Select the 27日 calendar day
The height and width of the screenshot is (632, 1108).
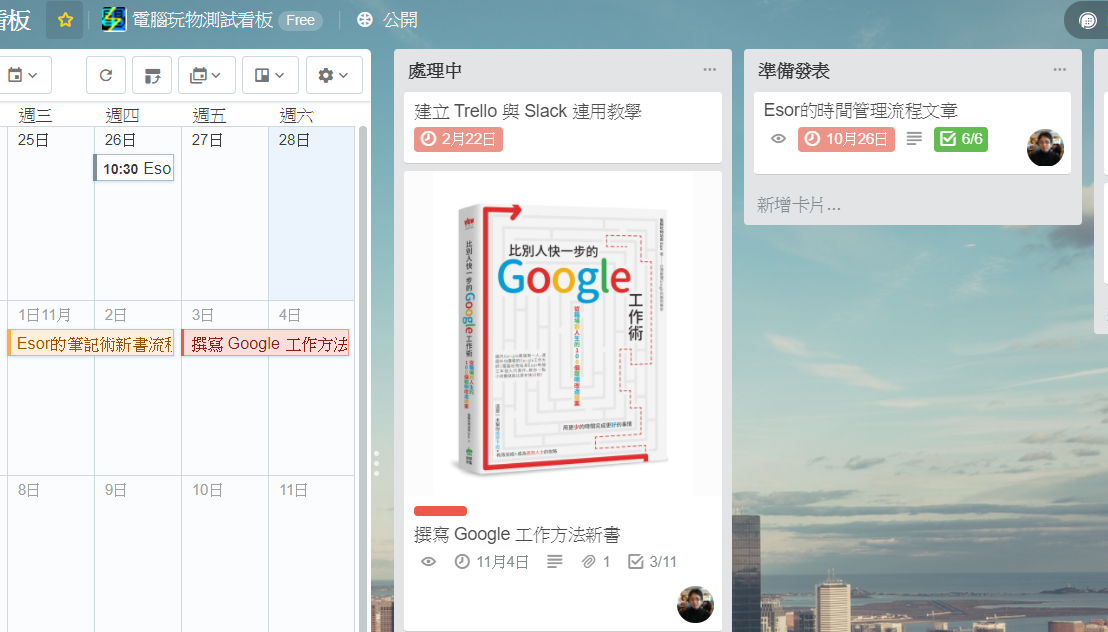(225, 213)
